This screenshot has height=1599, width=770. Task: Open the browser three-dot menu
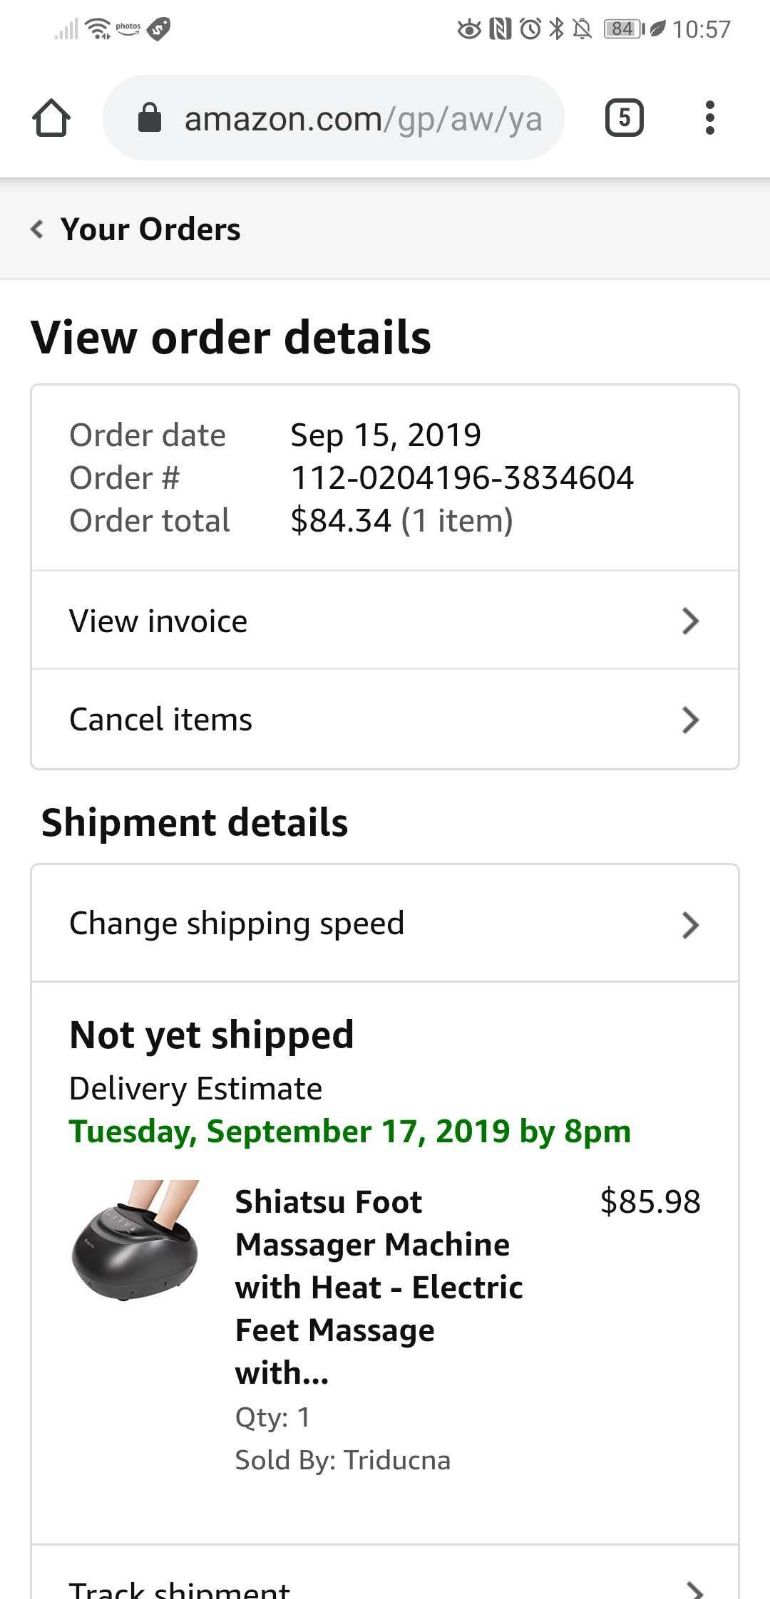tap(710, 118)
